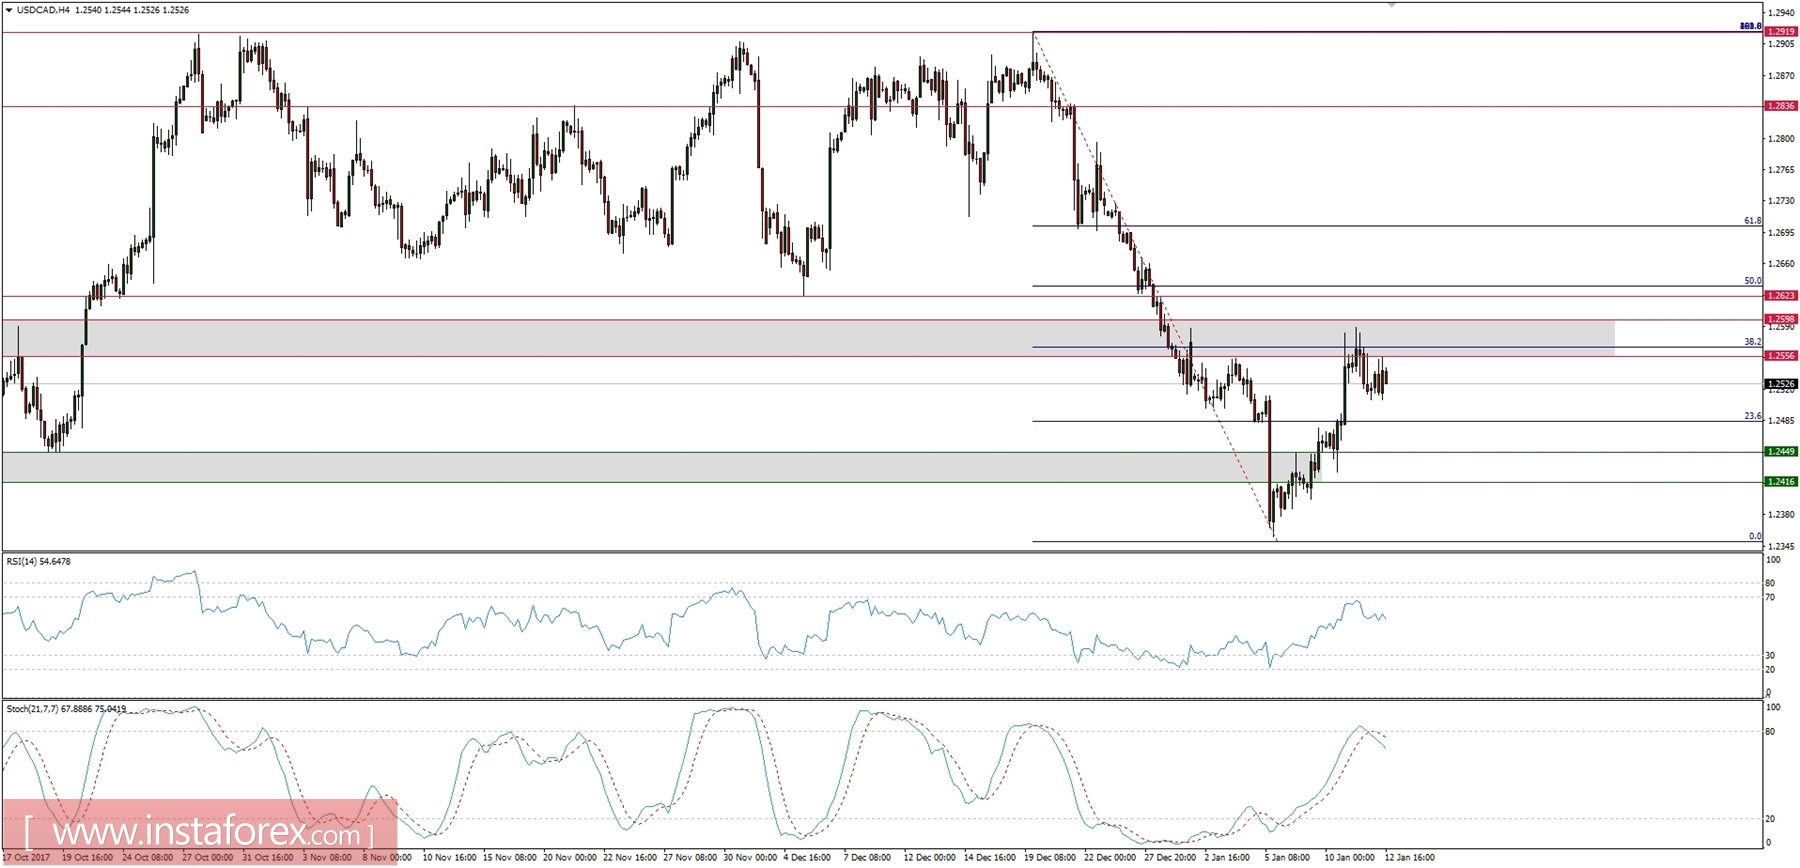This screenshot has height=868, width=1800.
Task: Click the 1.2380 price scale value
Action: (1780, 515)
